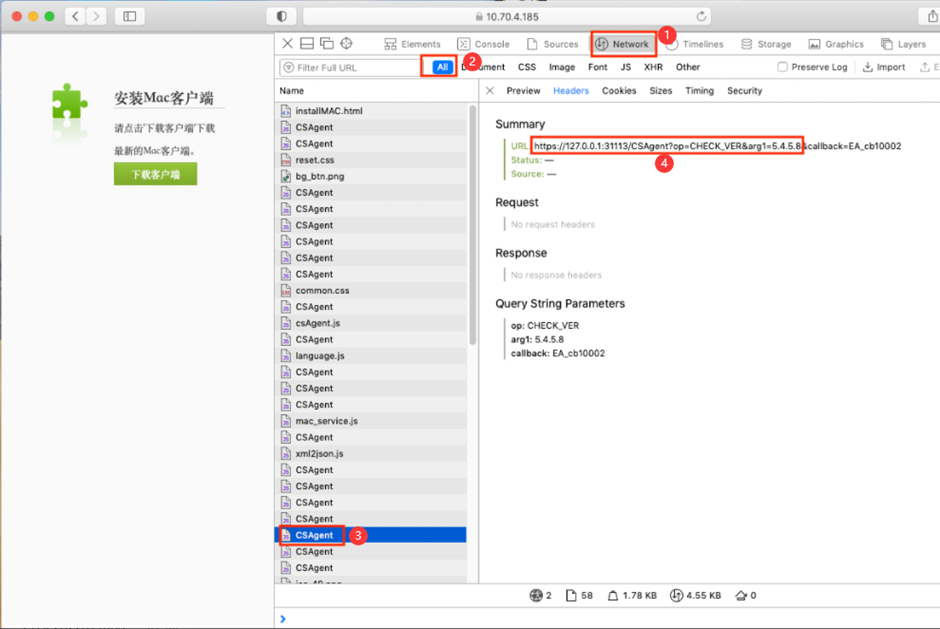Viewport: 940px width, 629px height.
Task: Enable the Preserve Log checkbox
Action: point(782,67)
